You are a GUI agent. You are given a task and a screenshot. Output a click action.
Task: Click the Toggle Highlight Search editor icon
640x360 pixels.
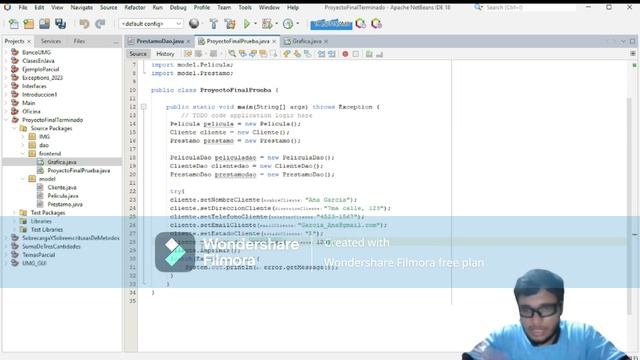point(263,53)
